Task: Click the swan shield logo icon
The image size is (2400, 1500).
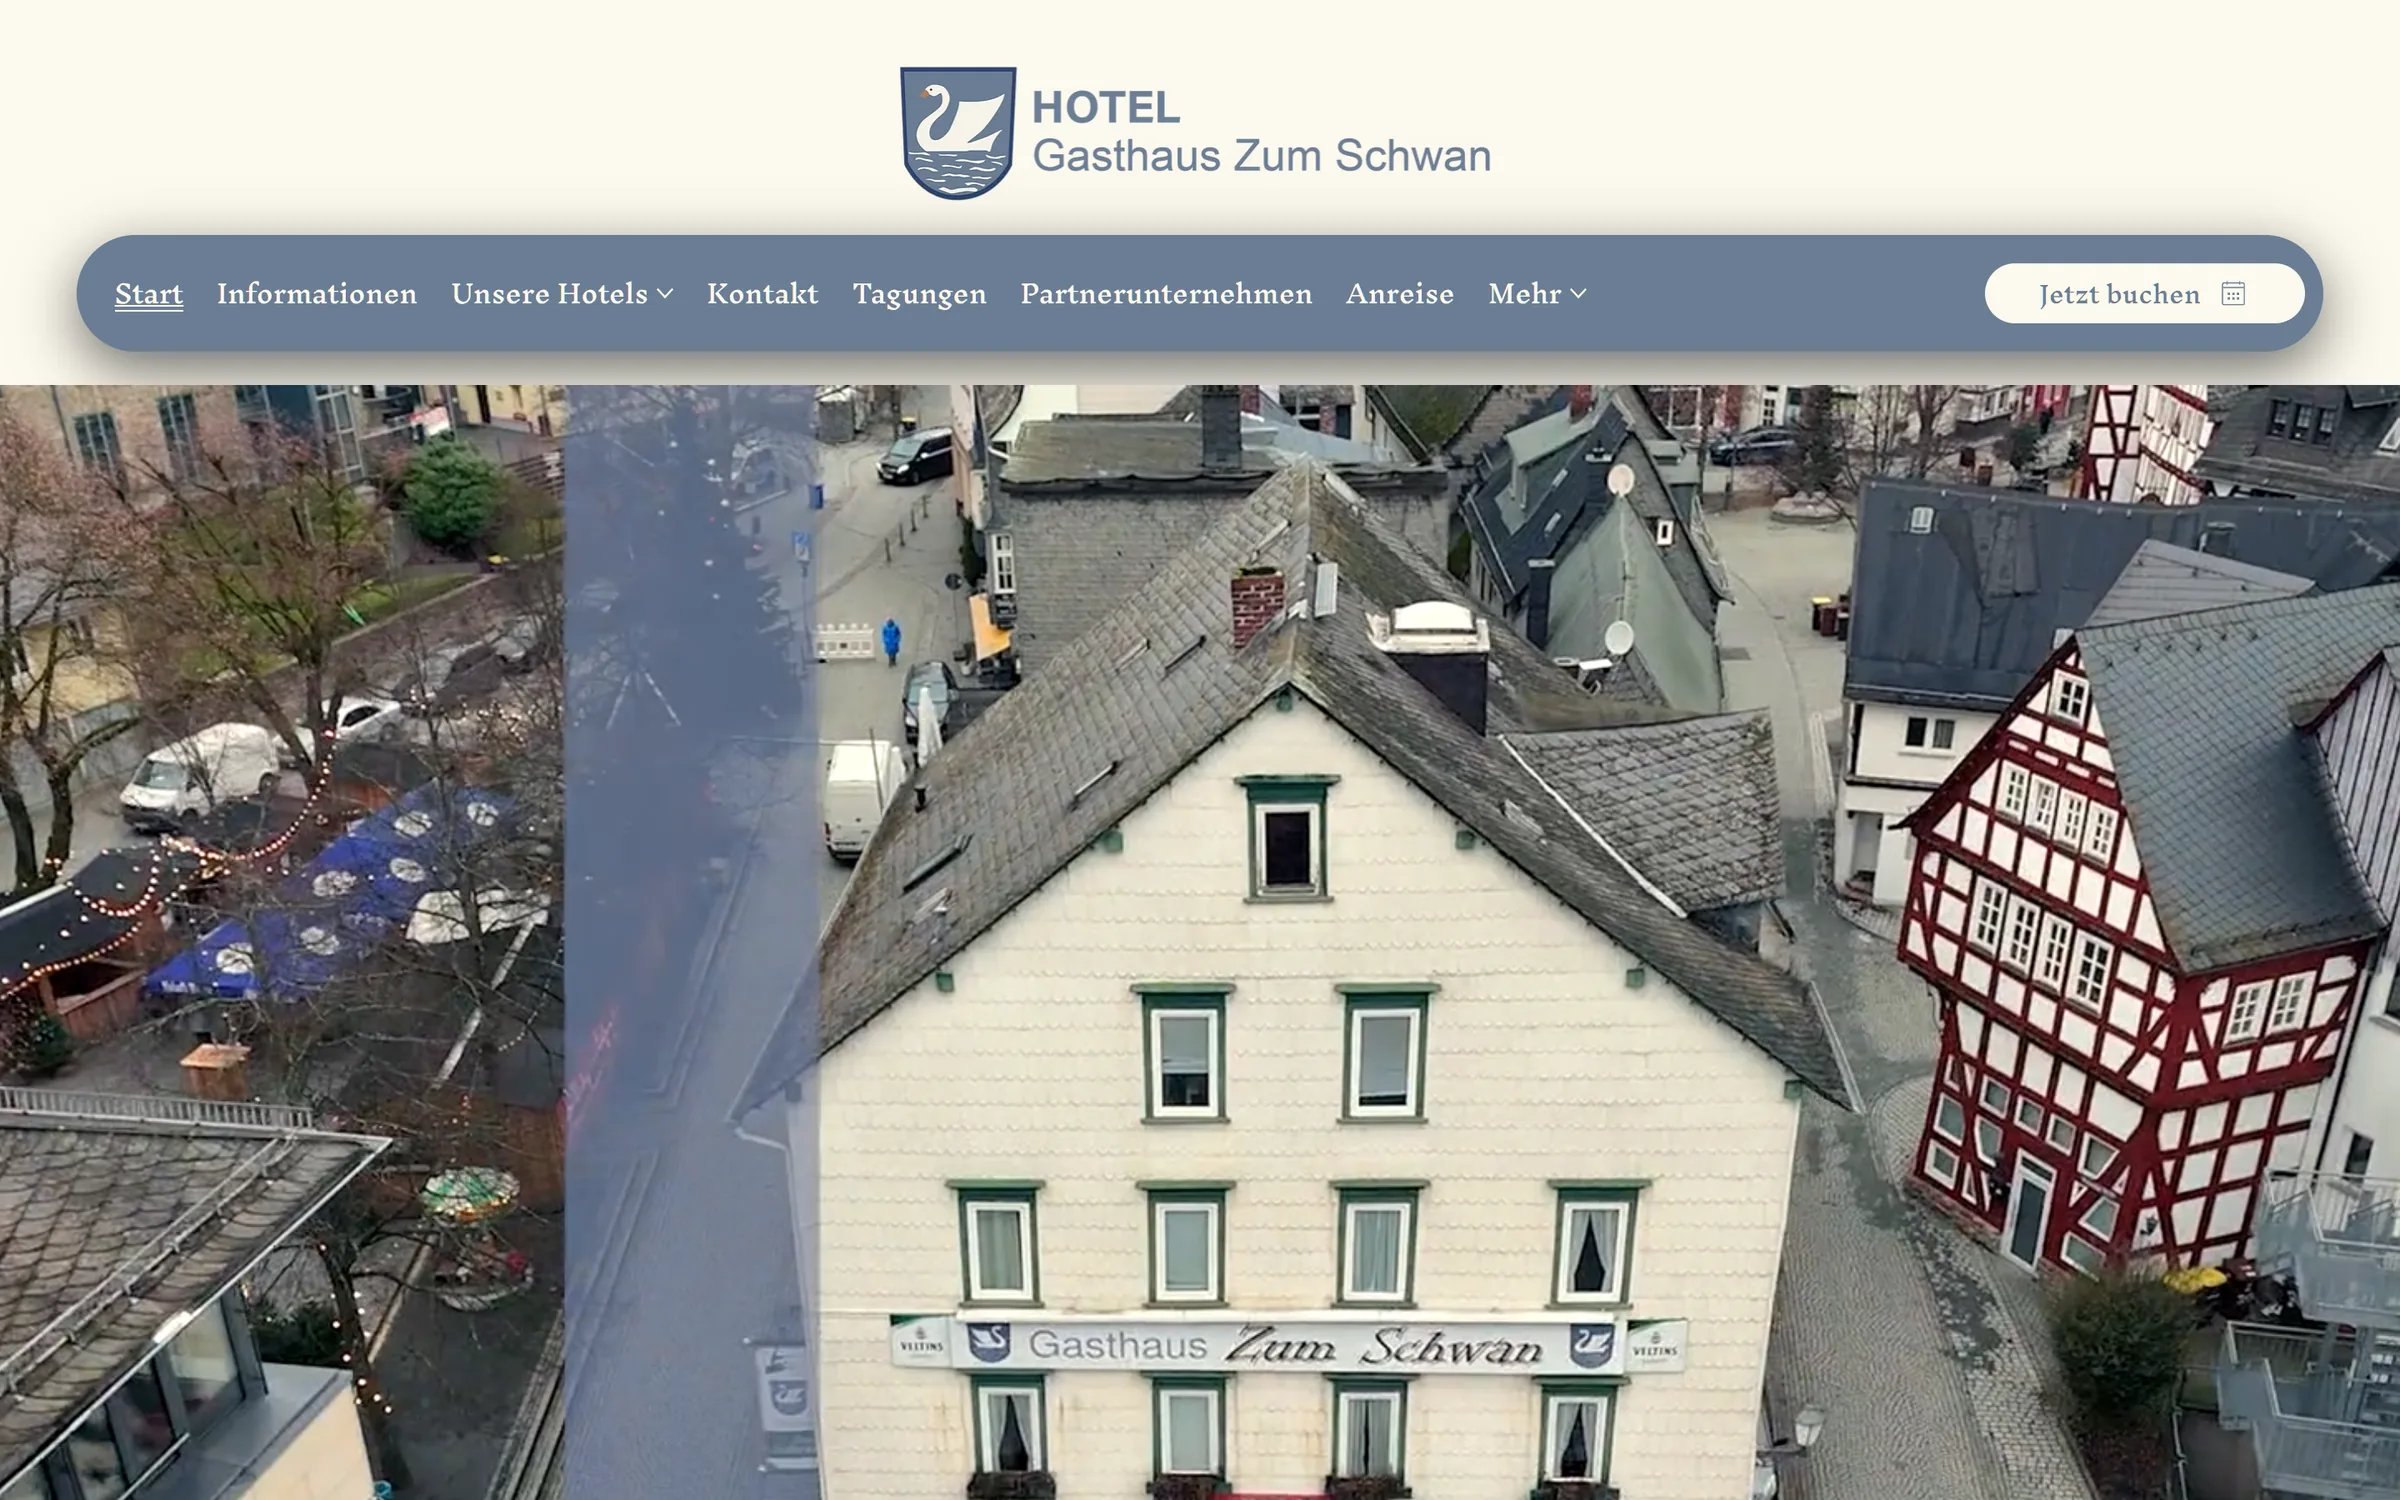Action: 958,133
